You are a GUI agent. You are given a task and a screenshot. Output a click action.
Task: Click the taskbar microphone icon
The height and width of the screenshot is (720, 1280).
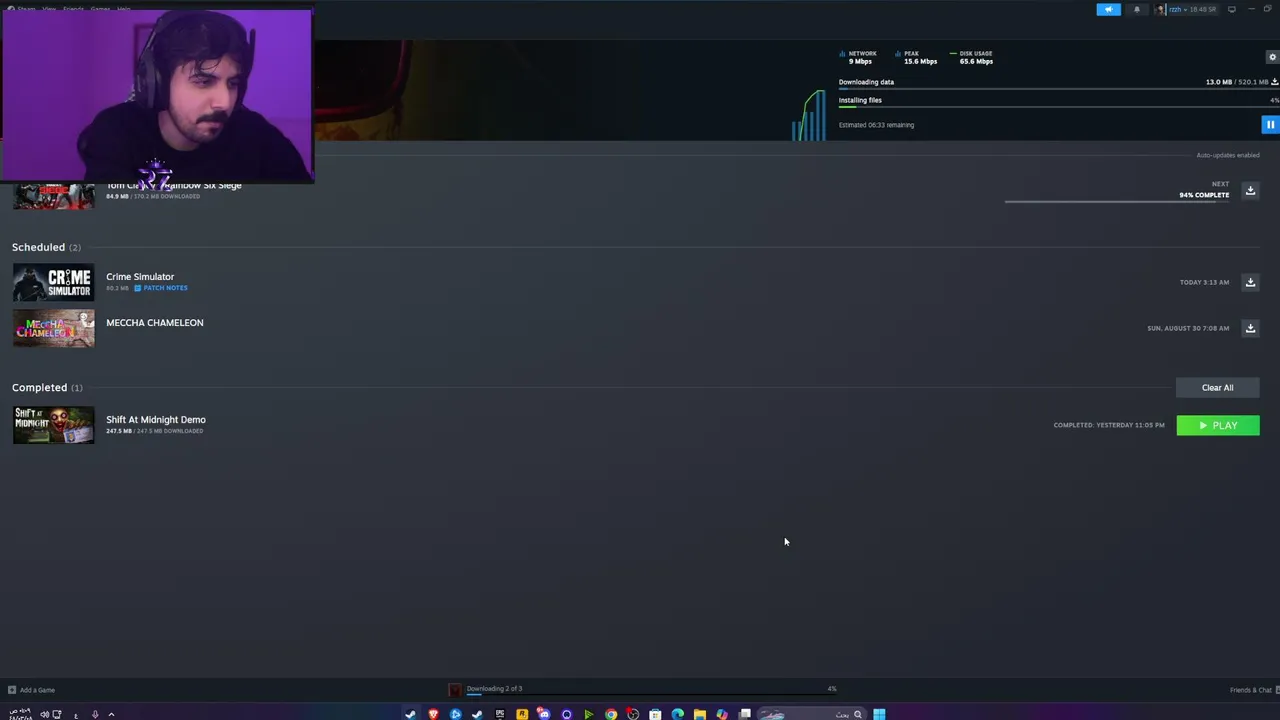click(95, 714)
